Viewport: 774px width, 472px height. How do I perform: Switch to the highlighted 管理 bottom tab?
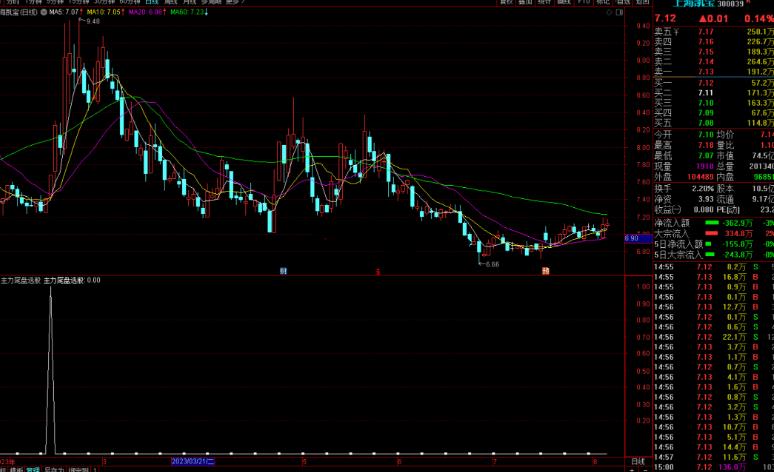33,470
